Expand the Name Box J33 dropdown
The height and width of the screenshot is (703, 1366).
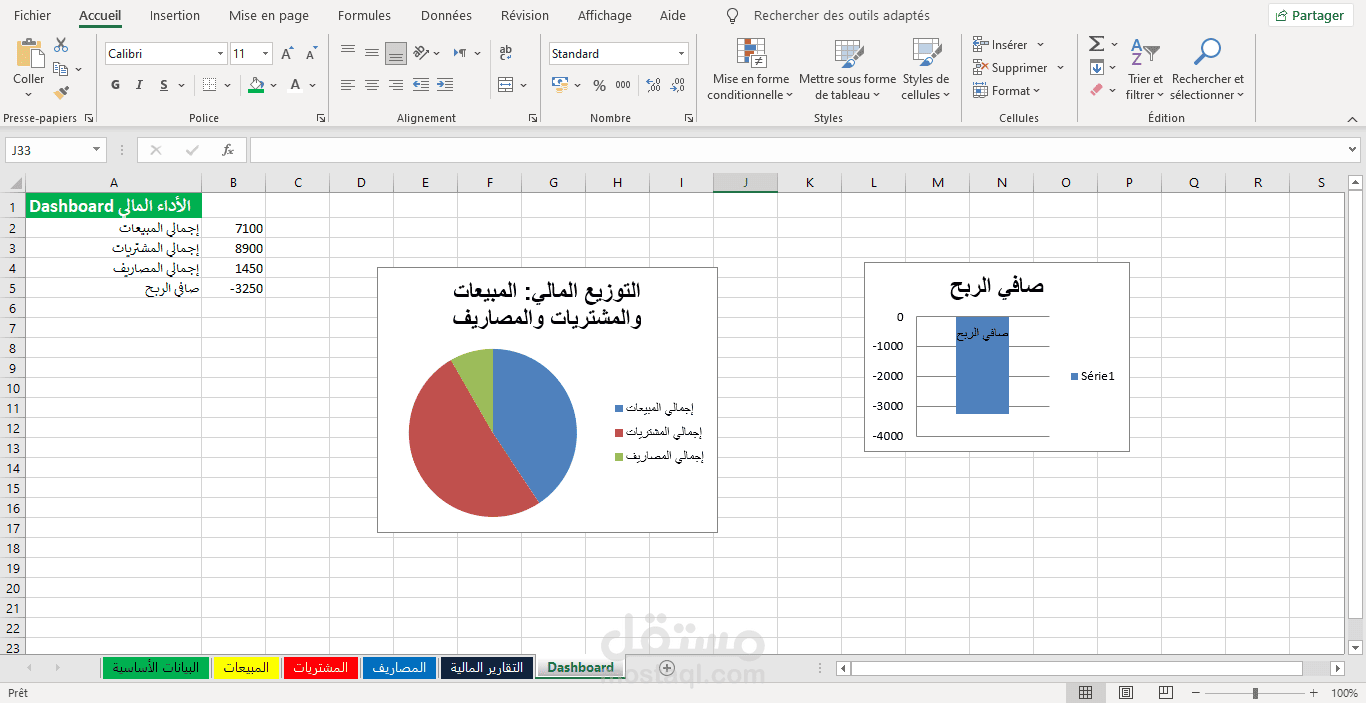tap(97, 150)
